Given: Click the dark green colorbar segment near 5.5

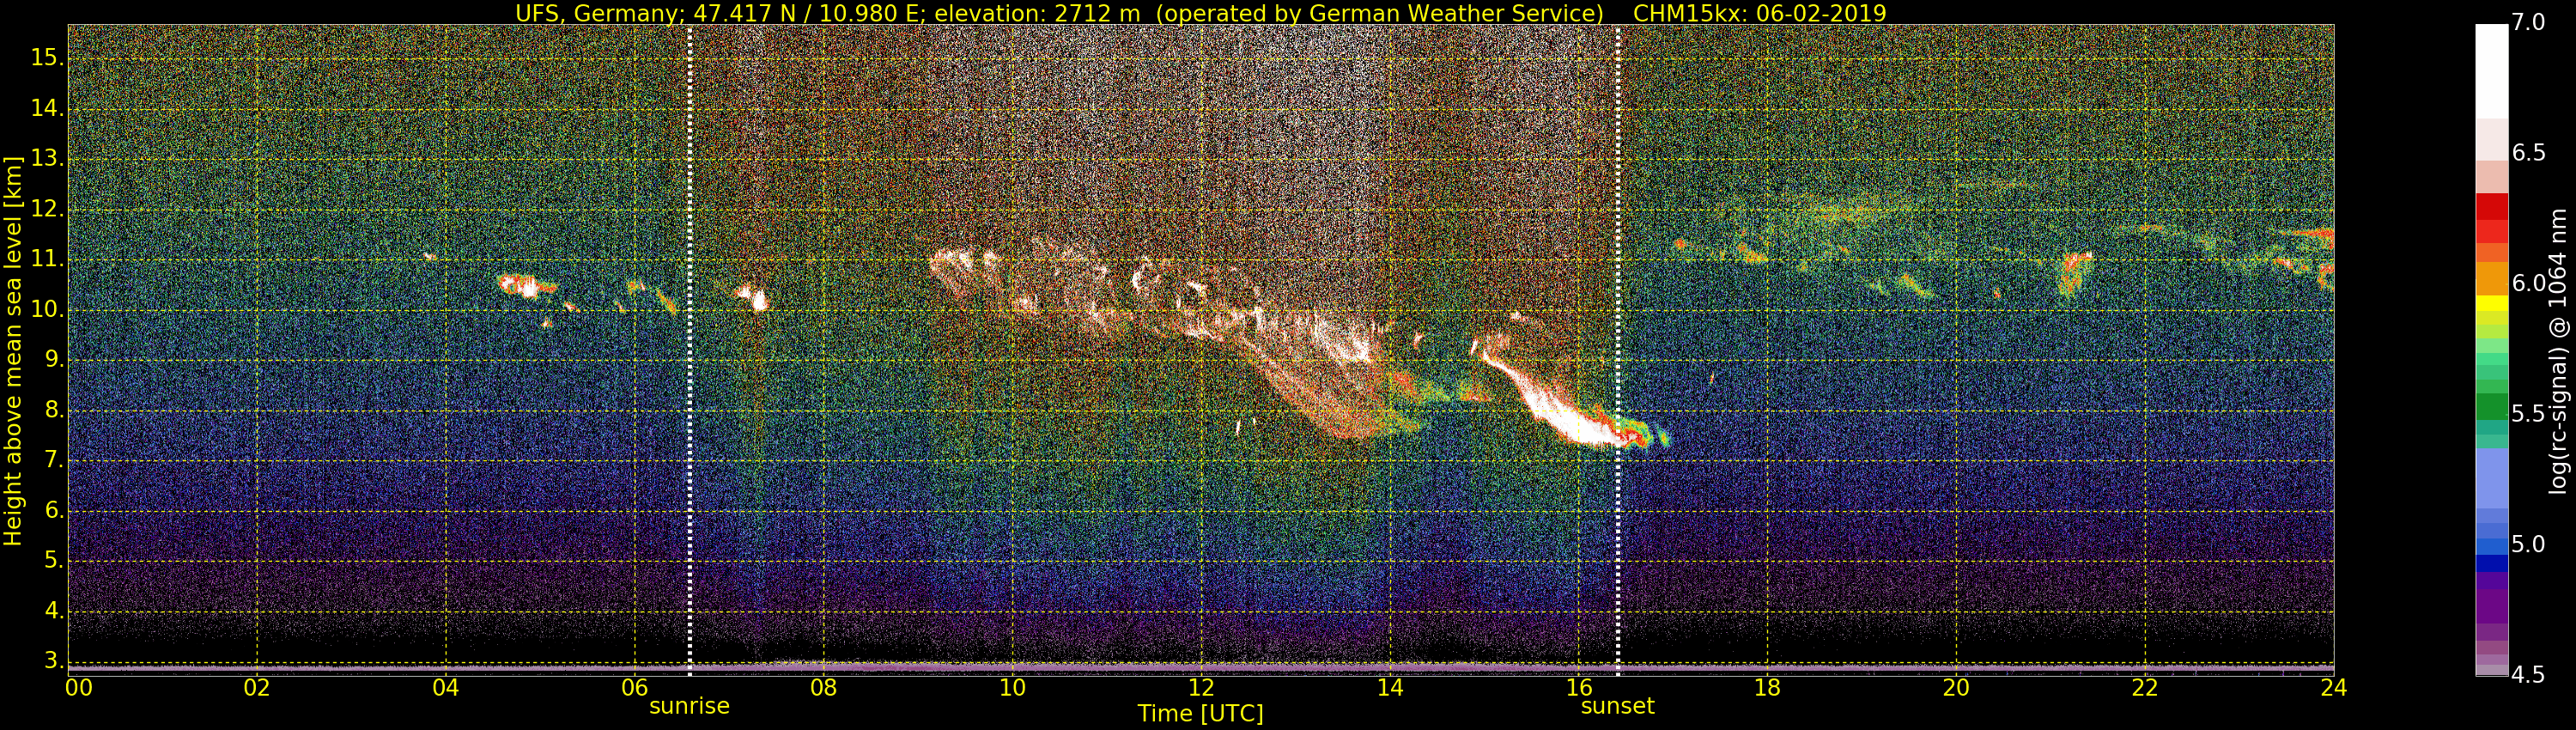Looking at the screenshot, I should pyautogui.click(x=2491, y=408).
